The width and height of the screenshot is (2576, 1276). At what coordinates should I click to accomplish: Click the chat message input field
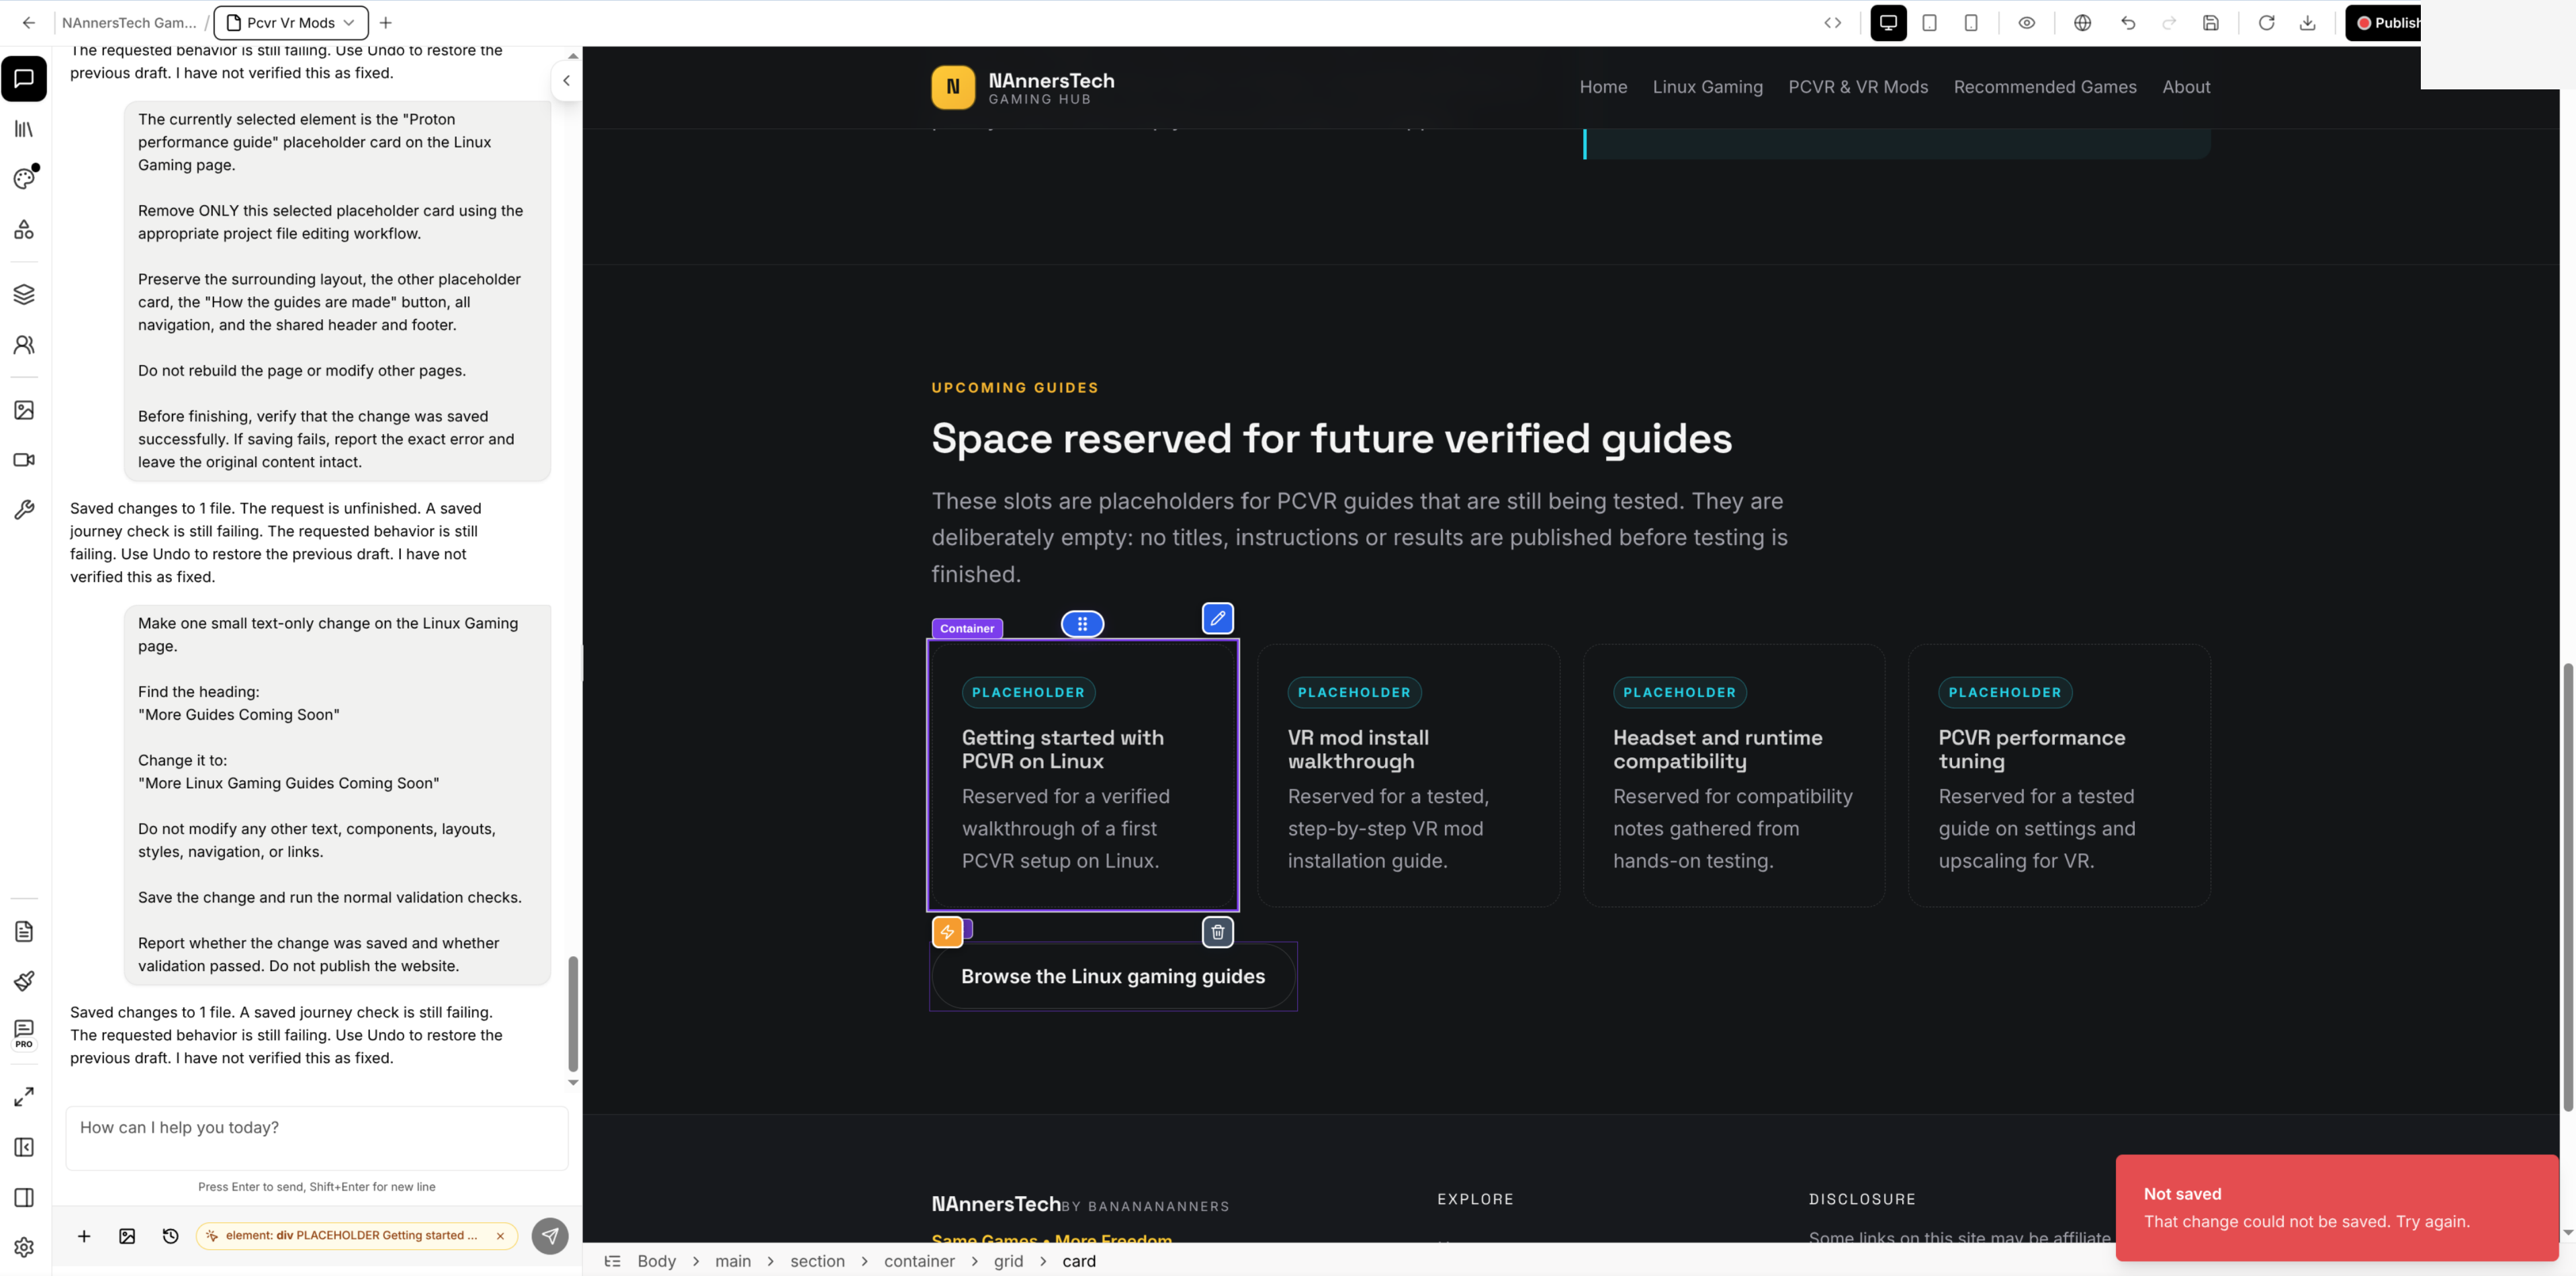pos(317,1137)
